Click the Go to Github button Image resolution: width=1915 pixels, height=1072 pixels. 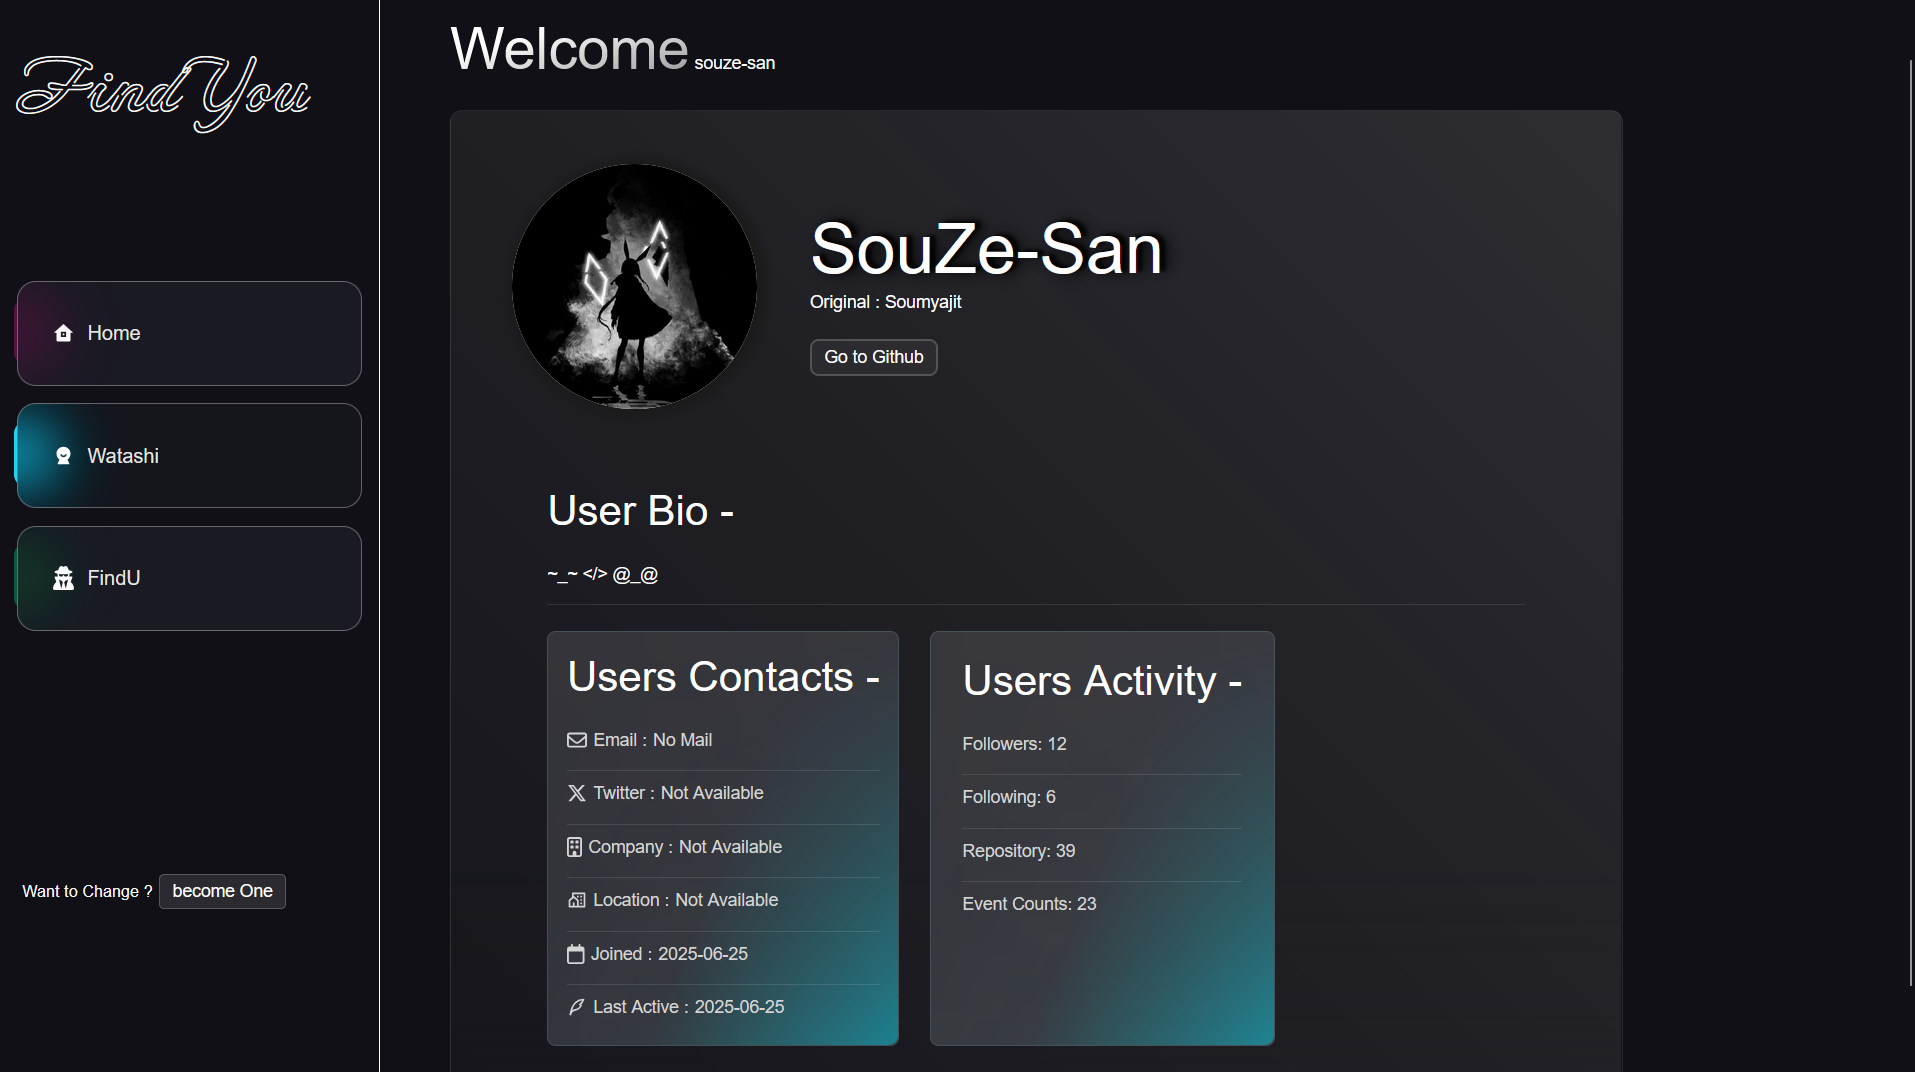click(873, 357)
